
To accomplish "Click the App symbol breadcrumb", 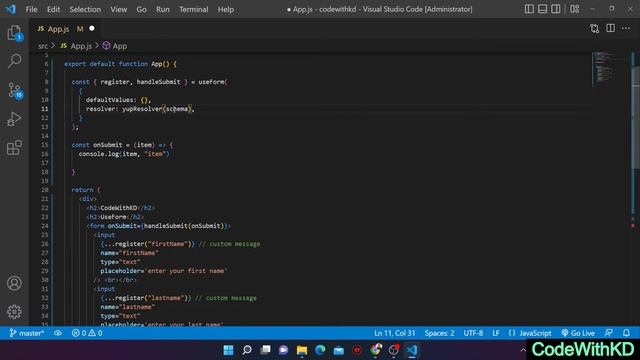I will (x=115, y=46).
